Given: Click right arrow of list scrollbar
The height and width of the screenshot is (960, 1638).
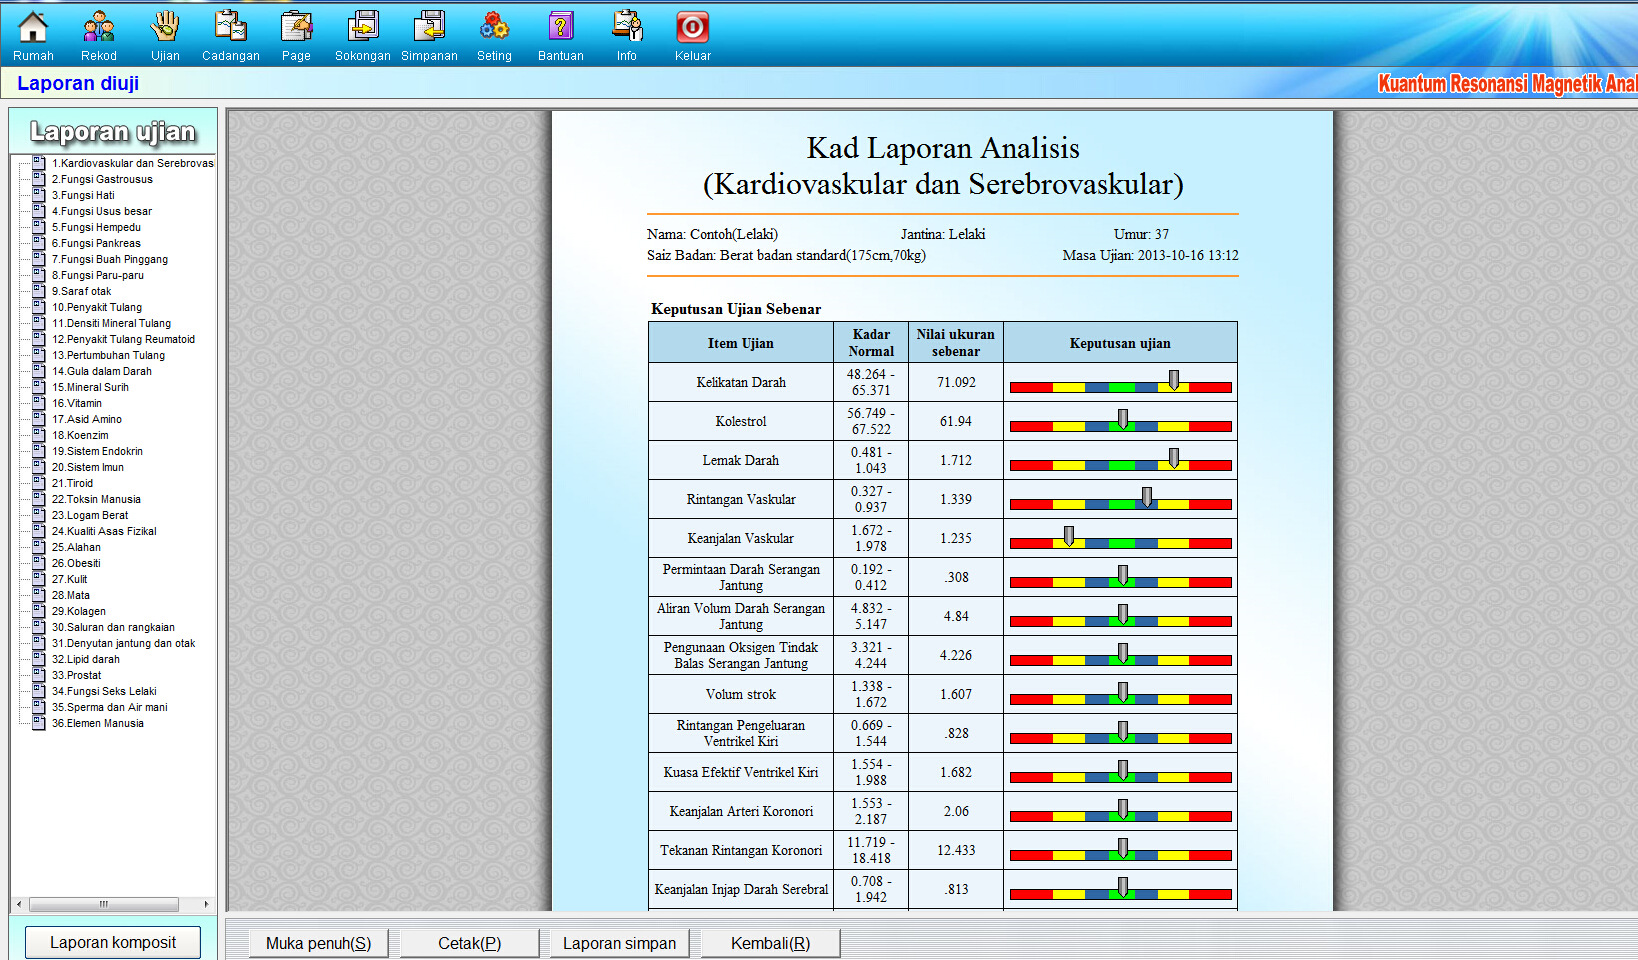Looking at the screenshot, I should click(x=207, y=904).
